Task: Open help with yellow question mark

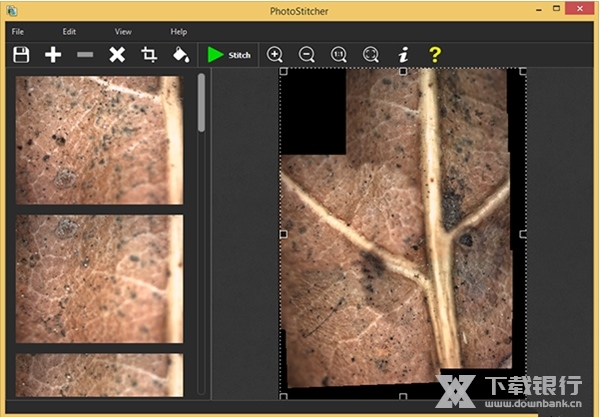Action: pos(435,55)
